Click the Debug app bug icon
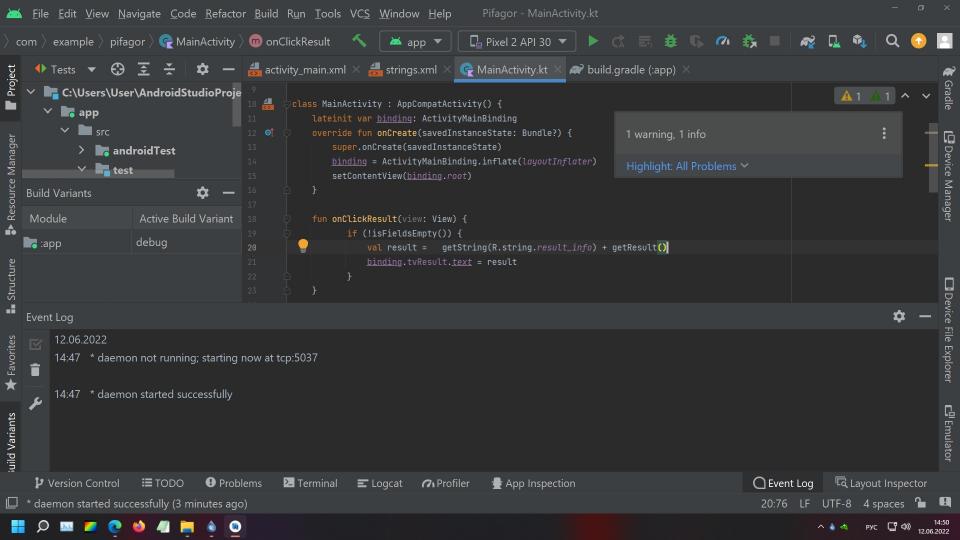 pos(670,41)
